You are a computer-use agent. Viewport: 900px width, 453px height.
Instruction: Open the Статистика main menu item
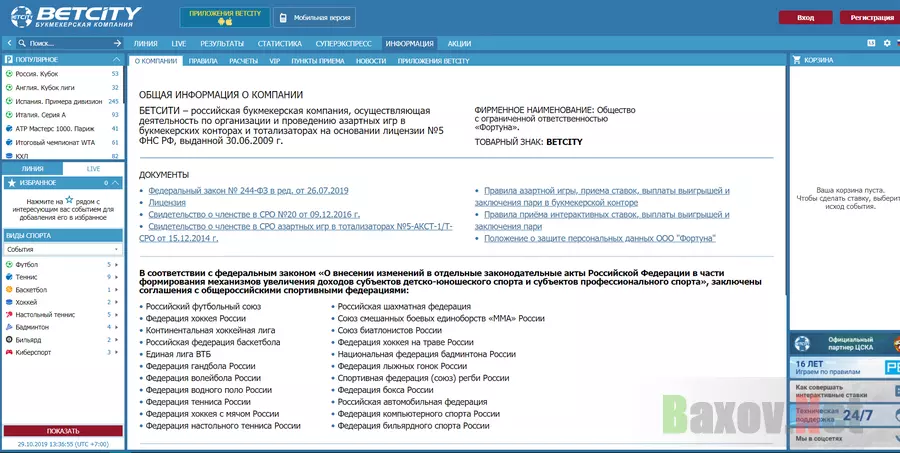click(x=280, y=44)
